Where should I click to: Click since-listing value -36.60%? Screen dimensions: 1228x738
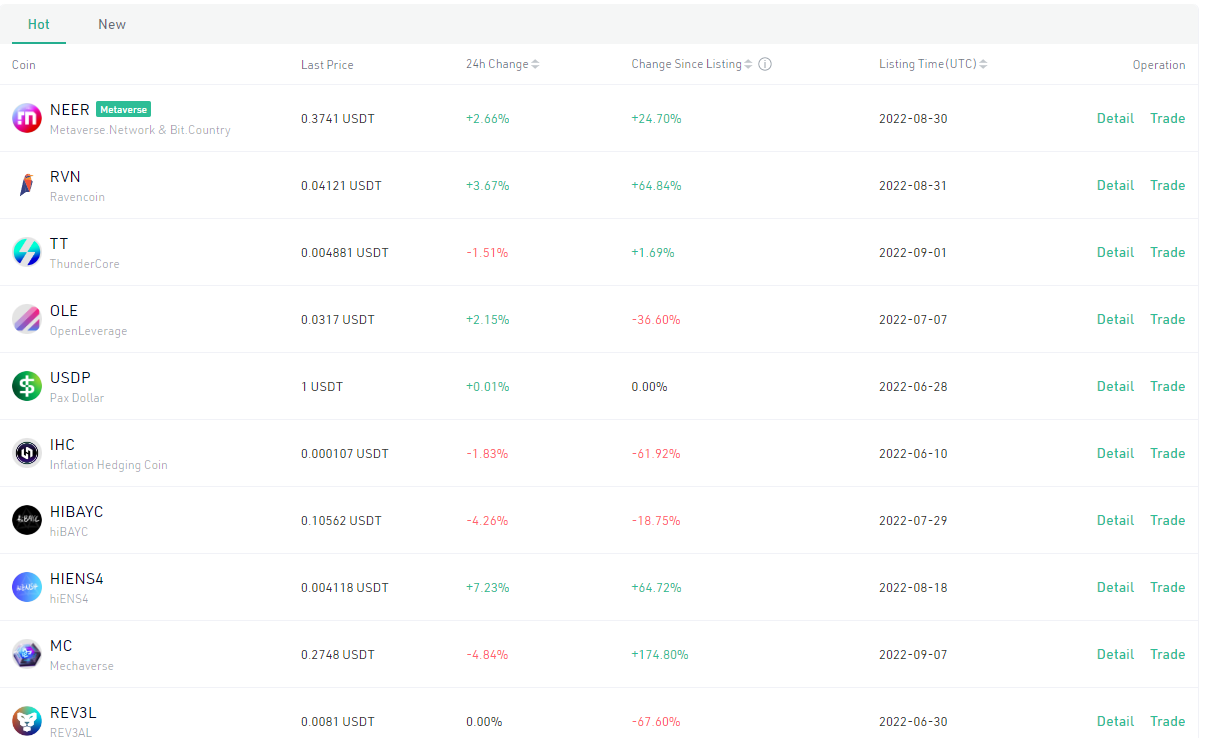click(656, 319)
